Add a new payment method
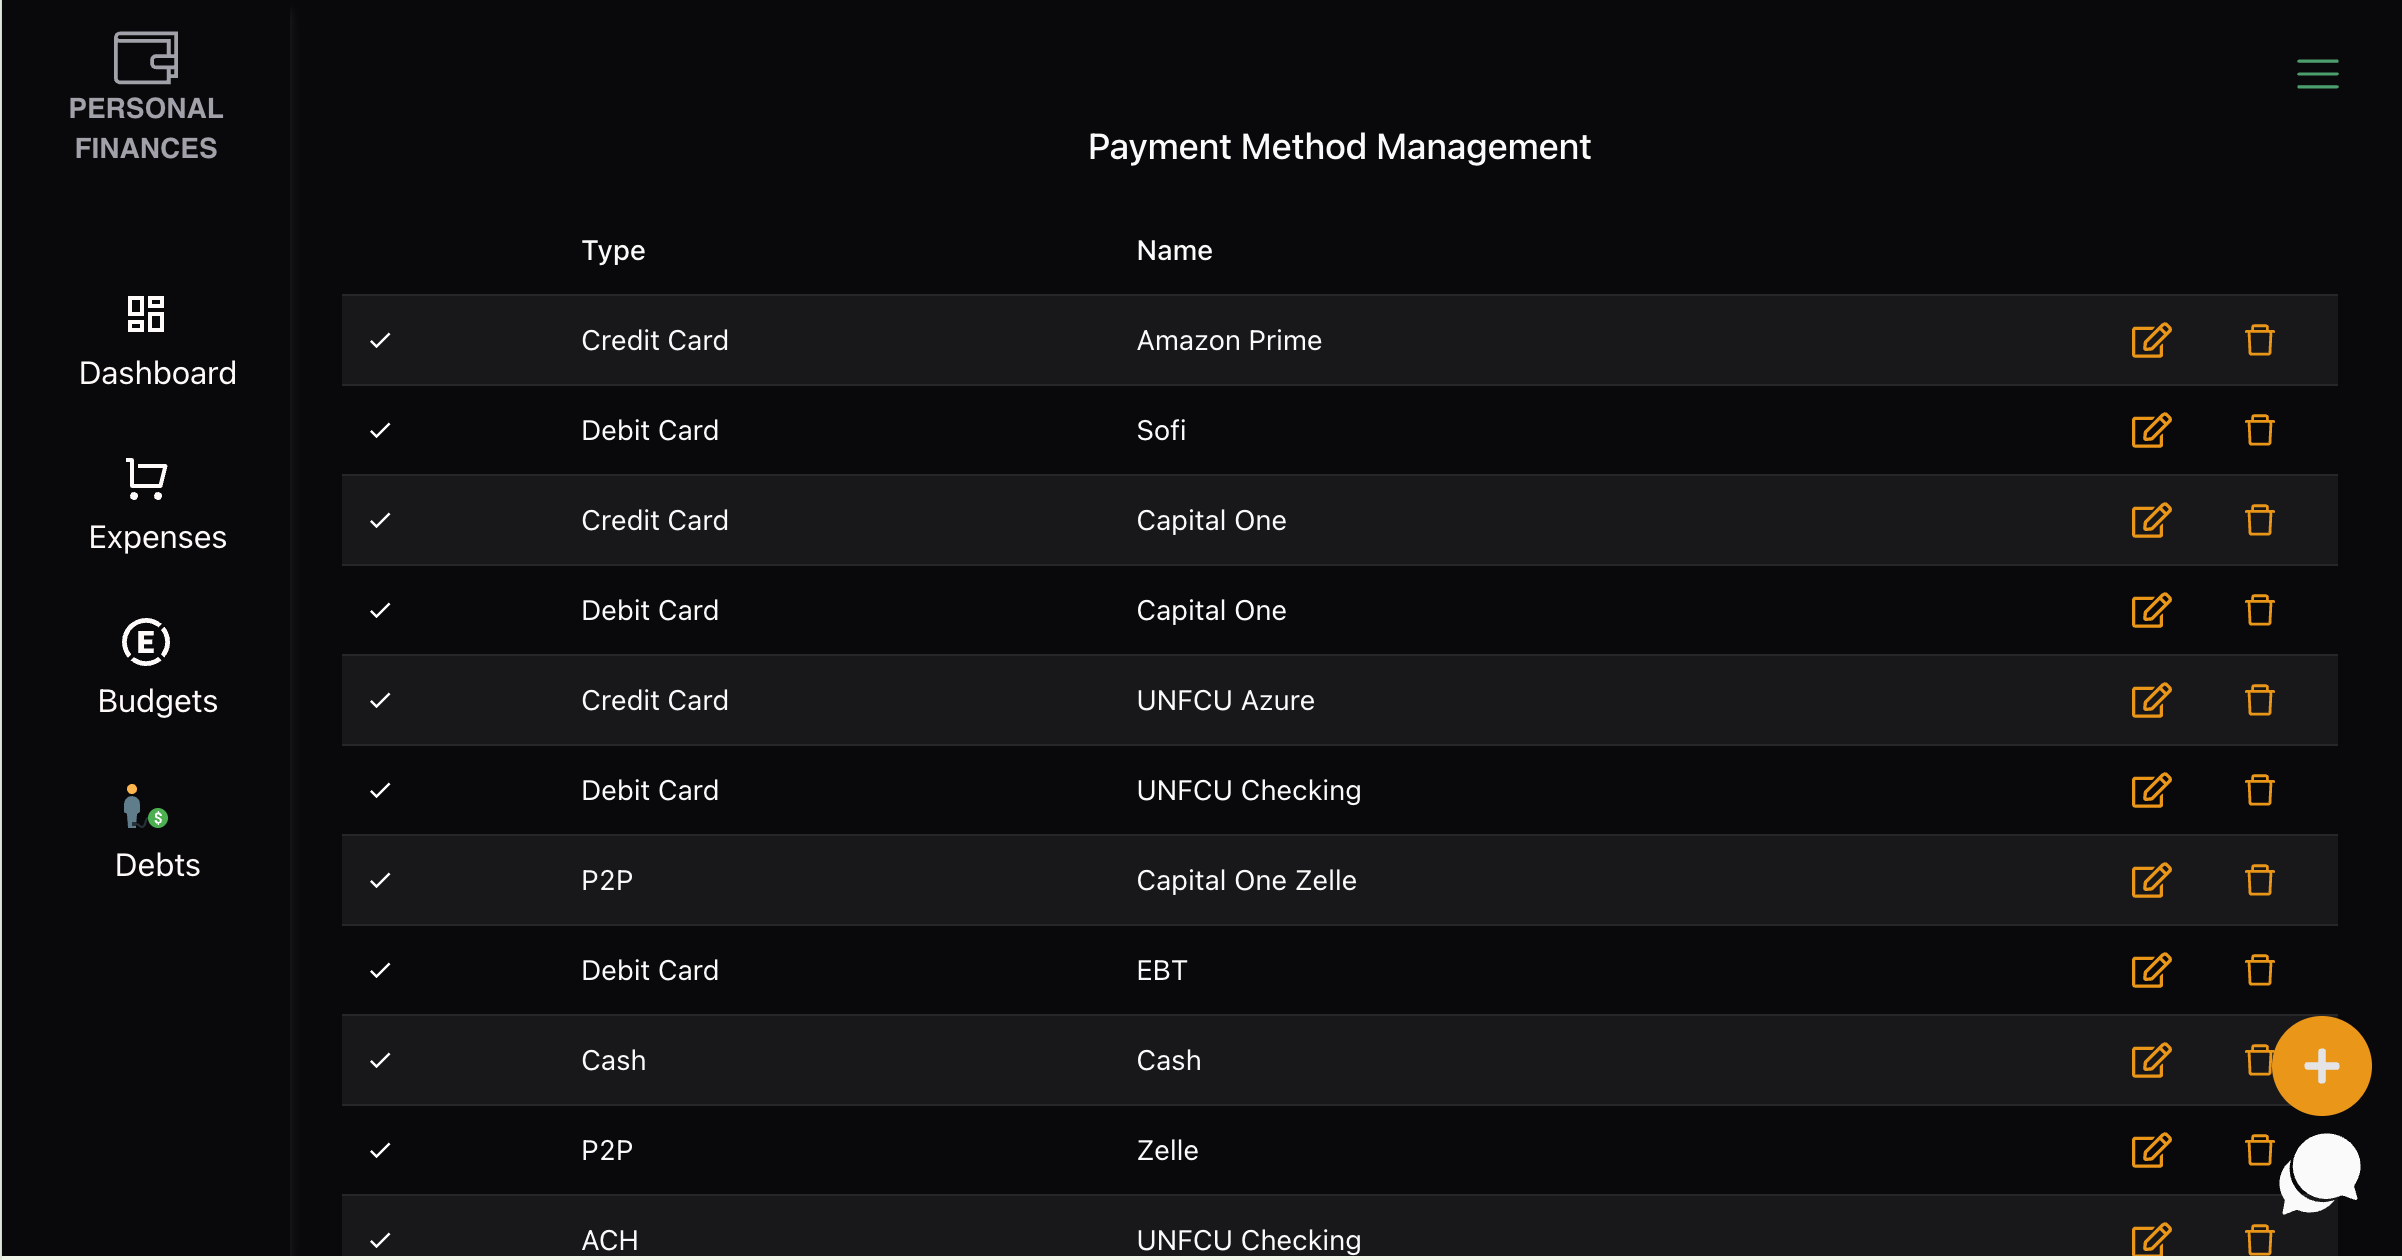The height and width of the screenshot is (1260, 2402). (2322, 1065)
